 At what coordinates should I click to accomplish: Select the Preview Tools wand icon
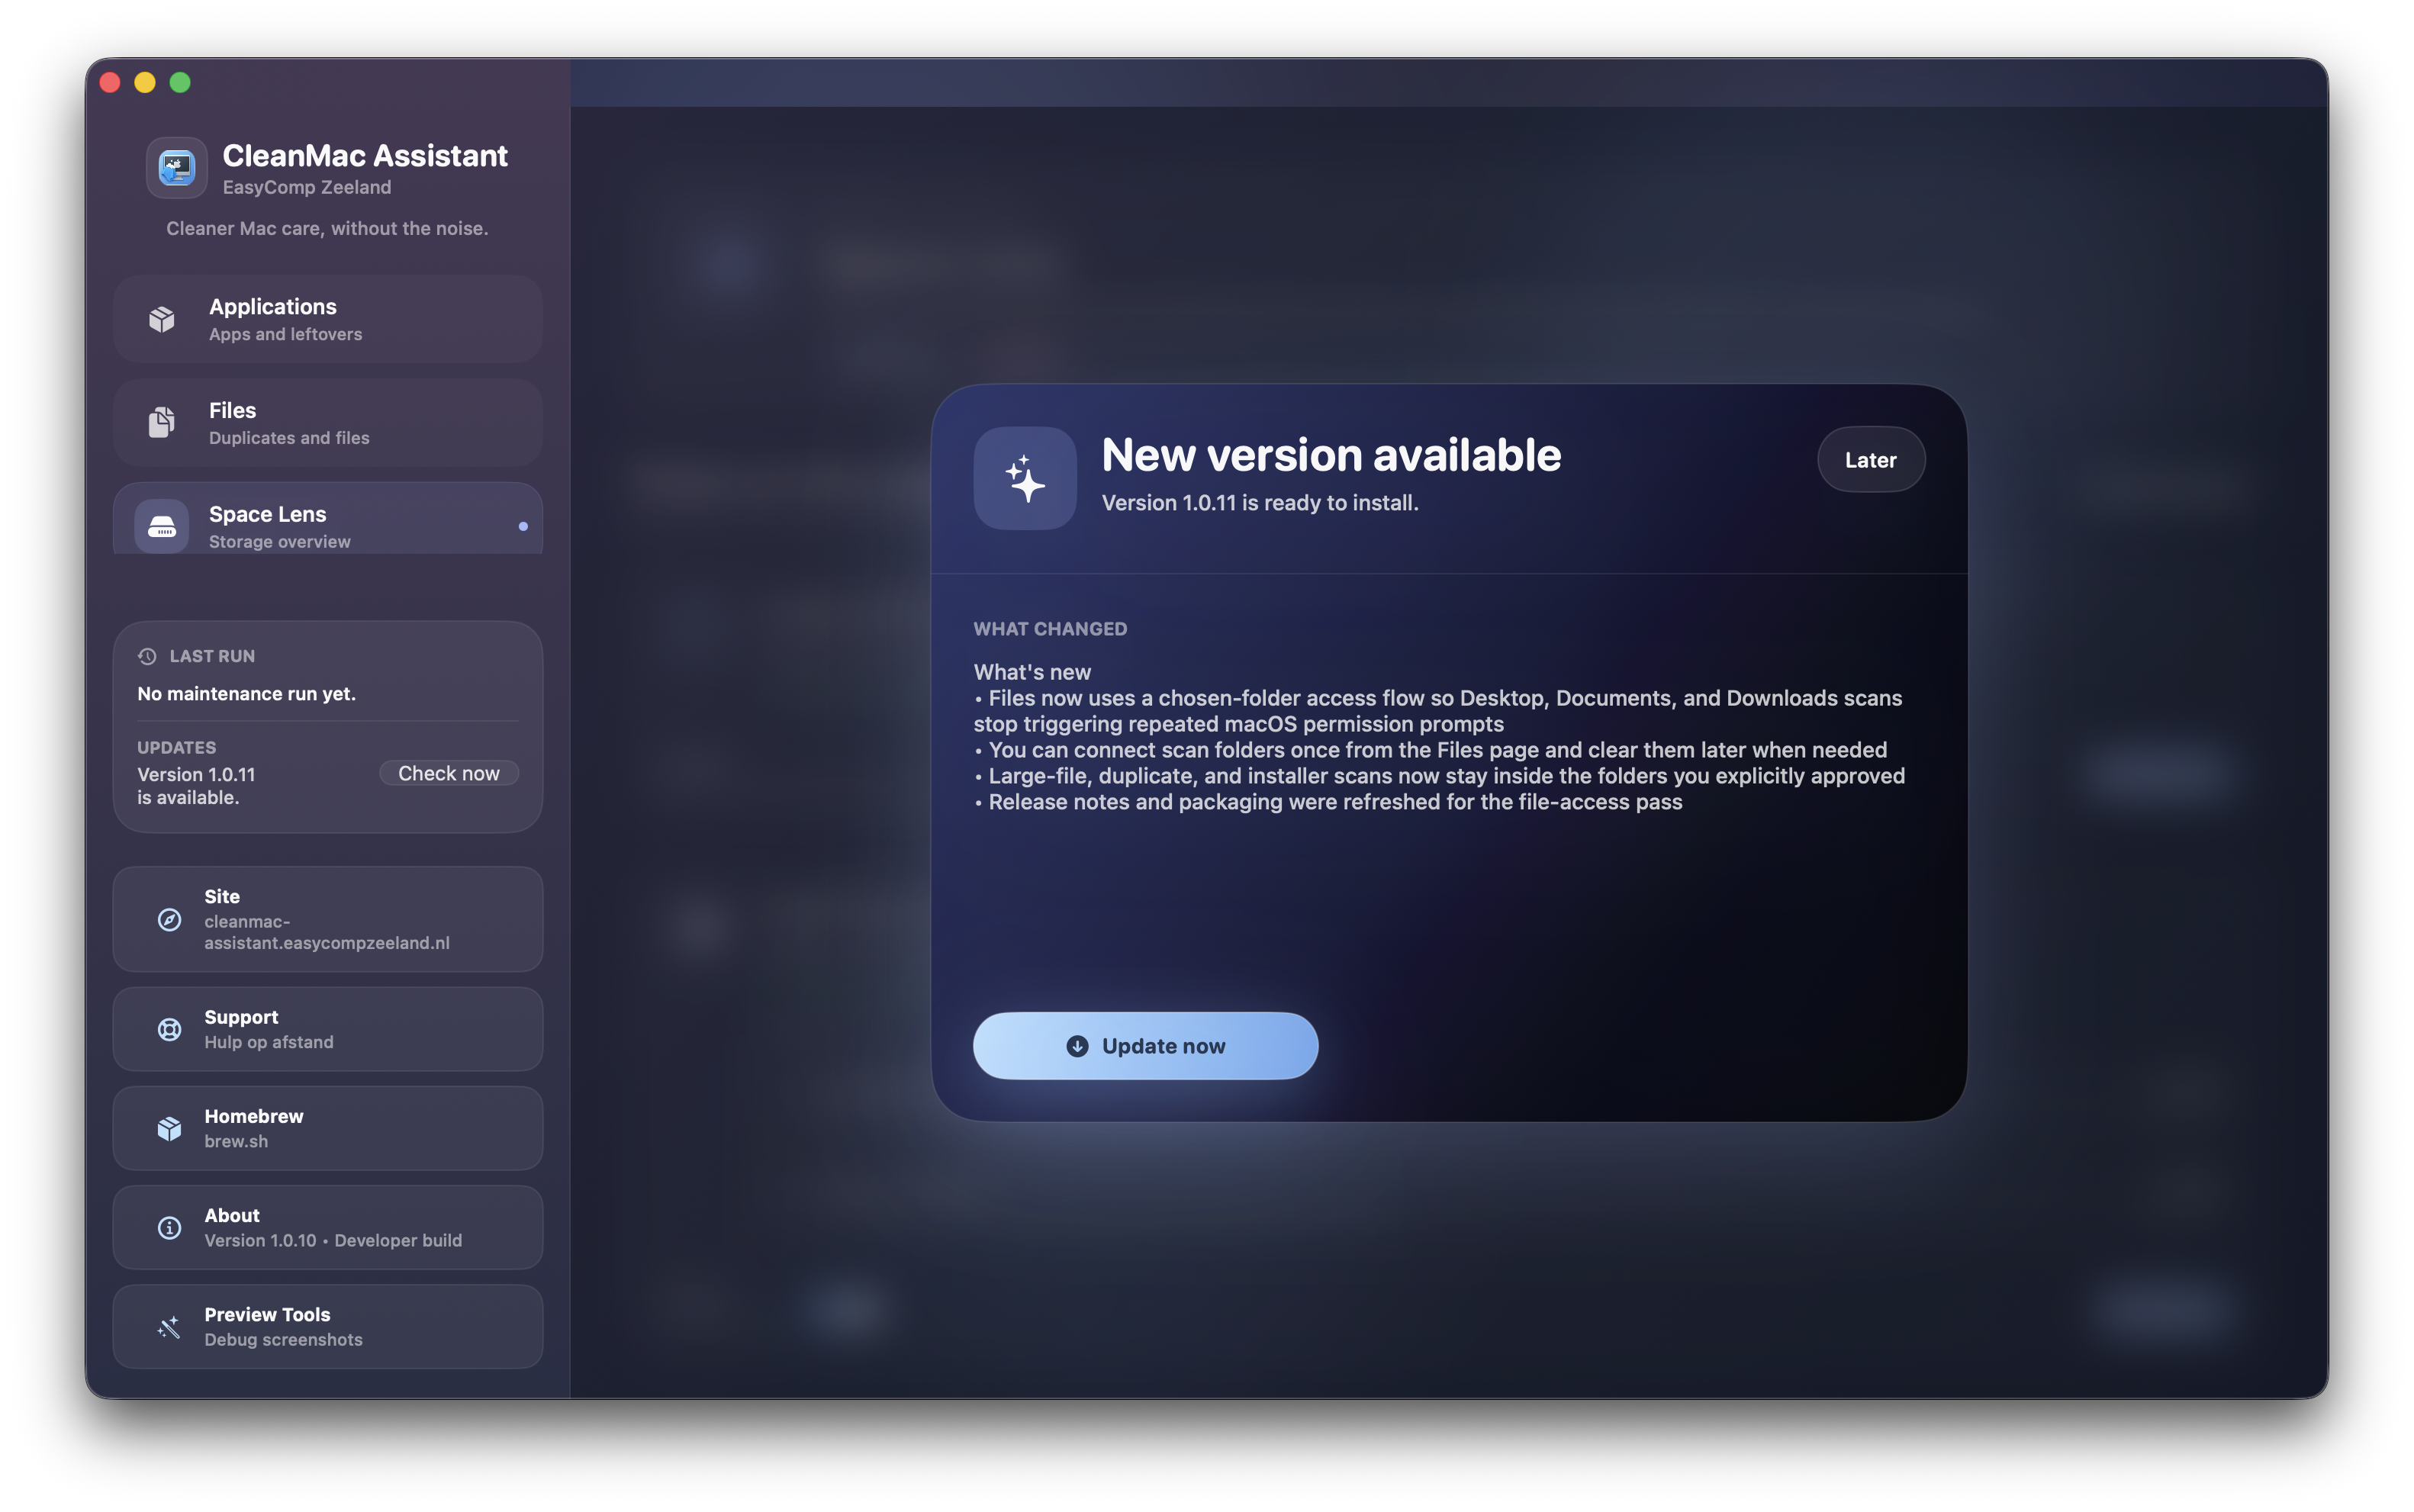168,1326
